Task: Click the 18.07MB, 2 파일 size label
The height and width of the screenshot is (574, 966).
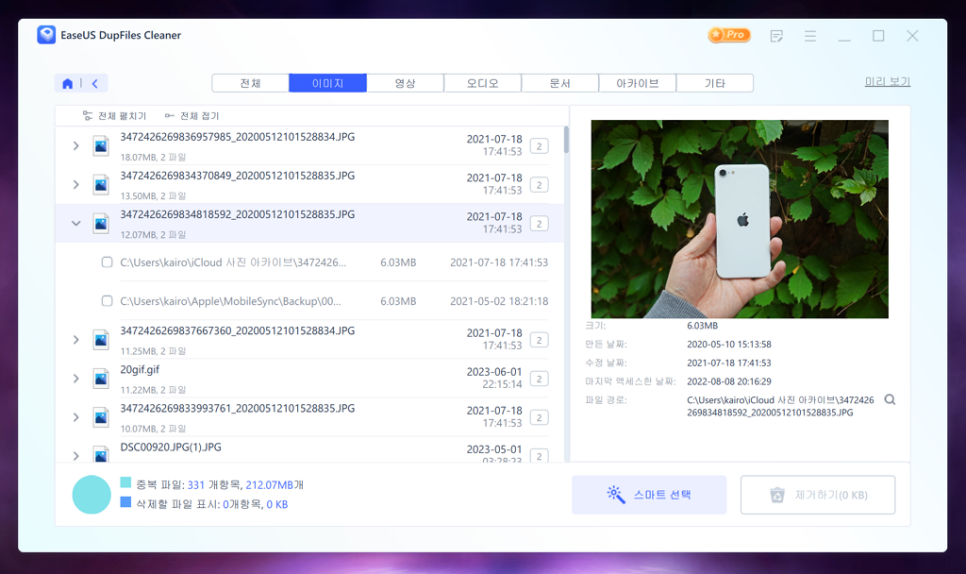Action: (x=153, y=157)
